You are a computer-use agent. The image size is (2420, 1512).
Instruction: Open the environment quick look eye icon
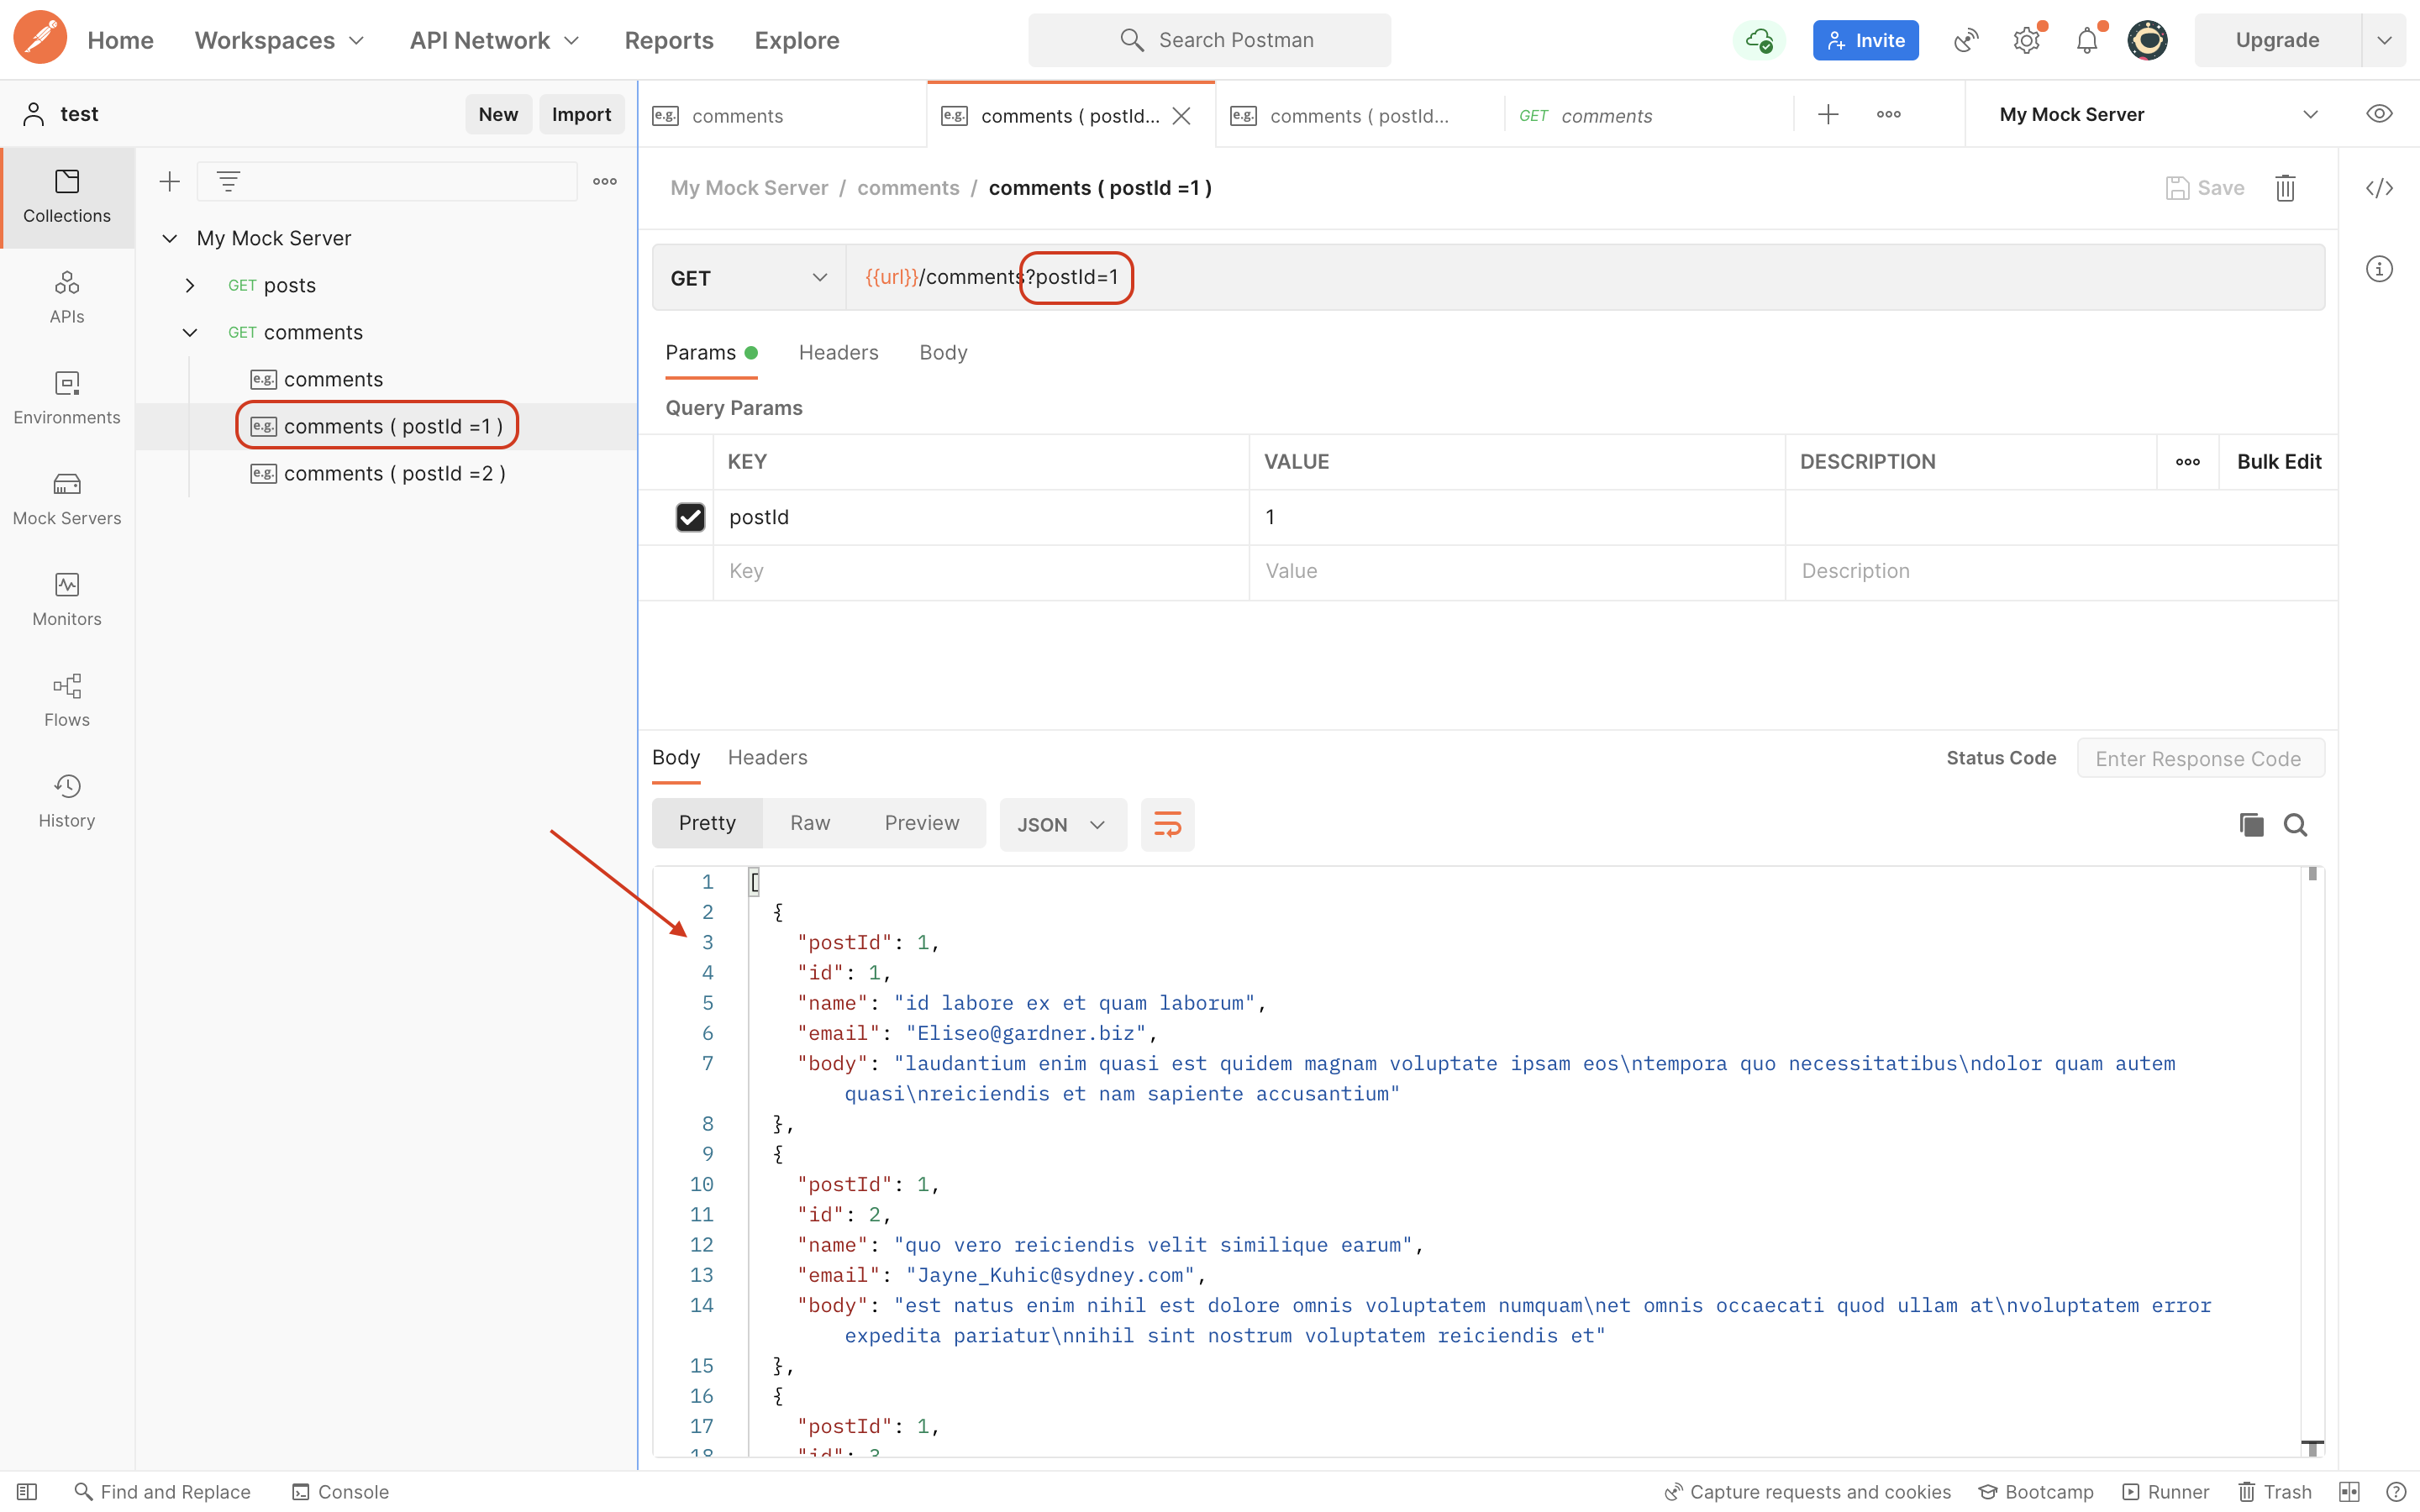(x=2379, y=114)
